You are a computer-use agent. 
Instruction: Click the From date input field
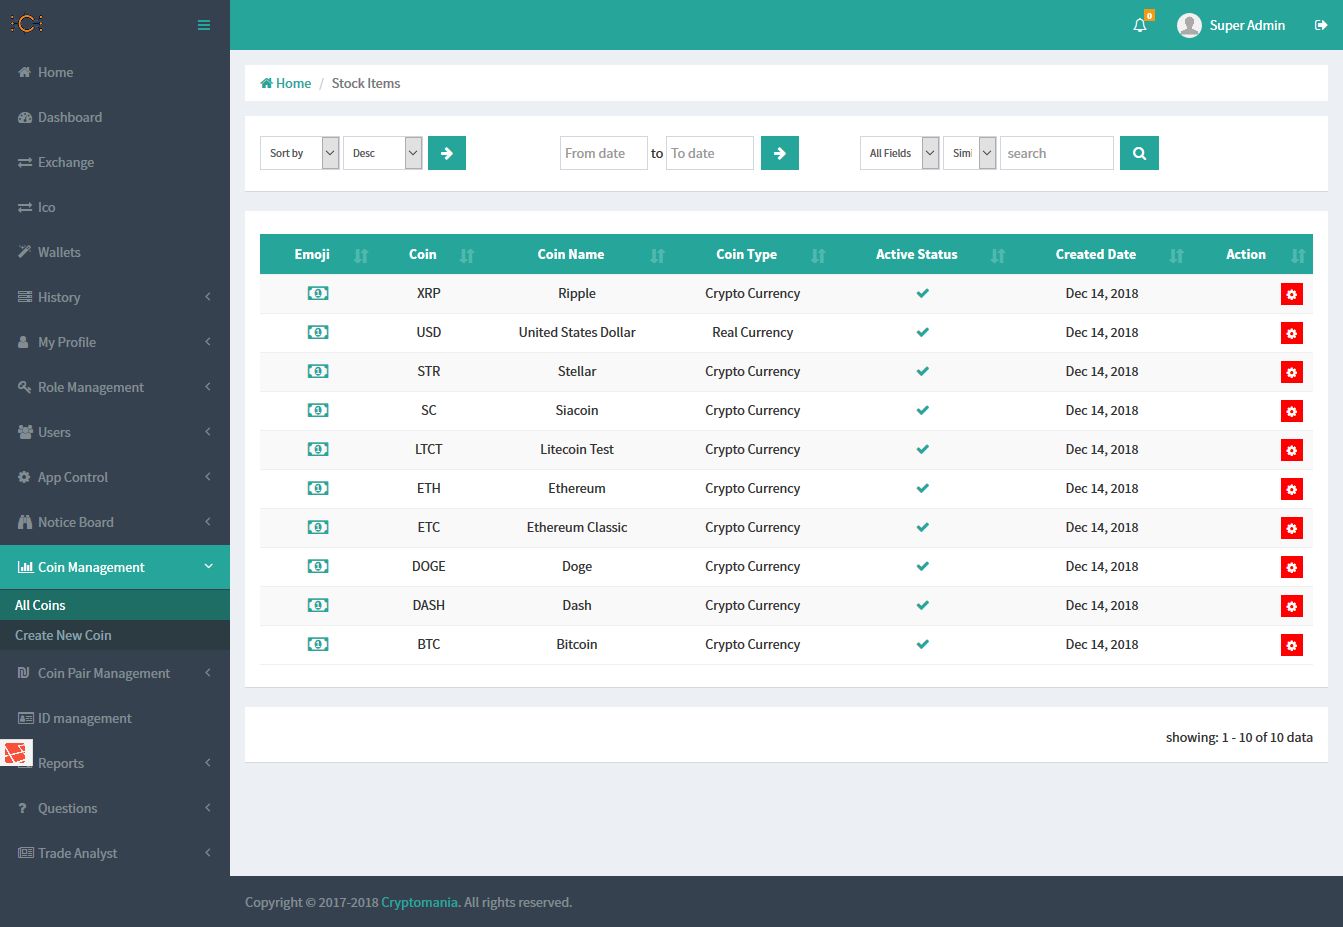click(x=603, y=153)
